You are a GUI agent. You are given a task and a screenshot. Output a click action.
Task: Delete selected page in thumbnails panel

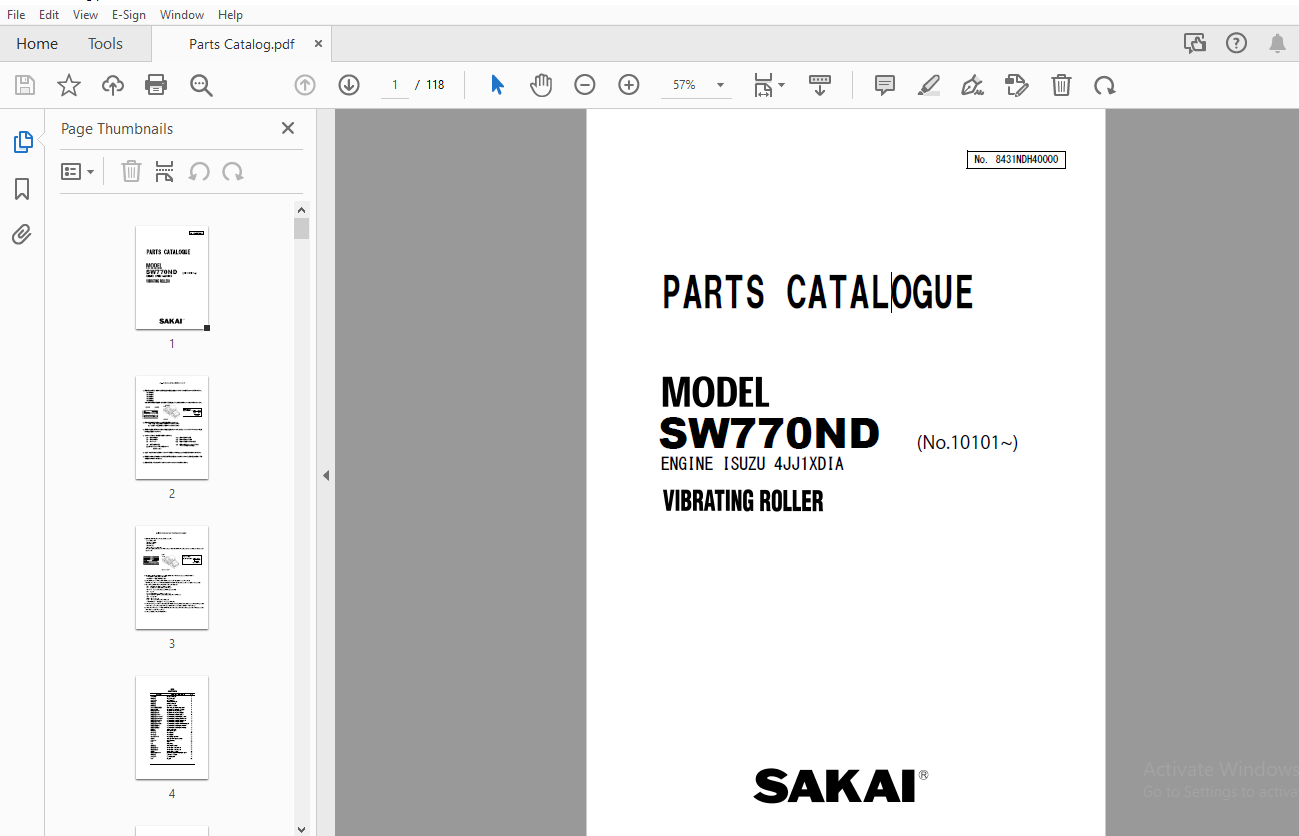point(131,172)
